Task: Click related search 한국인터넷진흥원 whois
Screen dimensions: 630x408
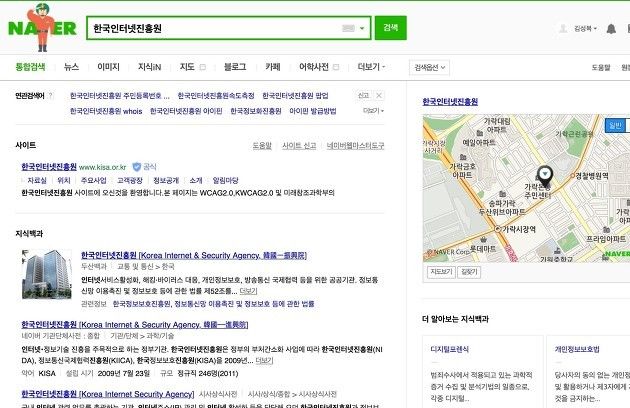Action: point(106,111)
